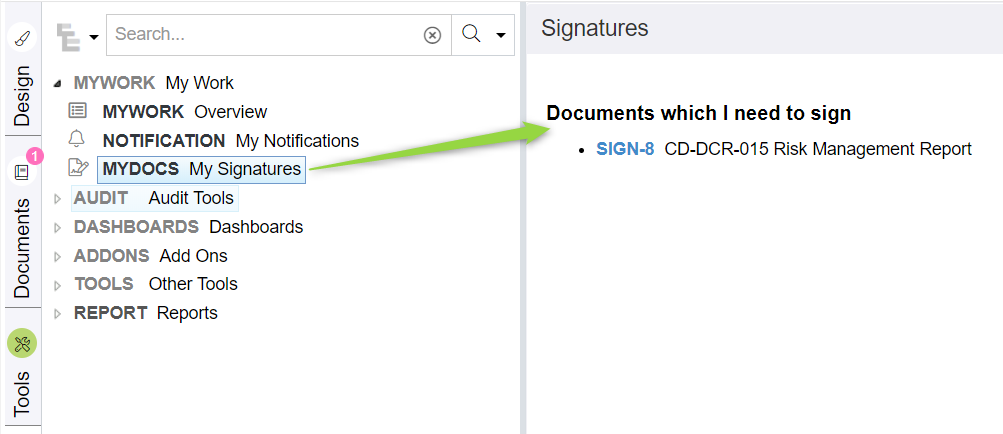Viewport: 1003px width, 434px height.
Task: Expand the DASHBOARDS node
Action: (x=57, y=227)
